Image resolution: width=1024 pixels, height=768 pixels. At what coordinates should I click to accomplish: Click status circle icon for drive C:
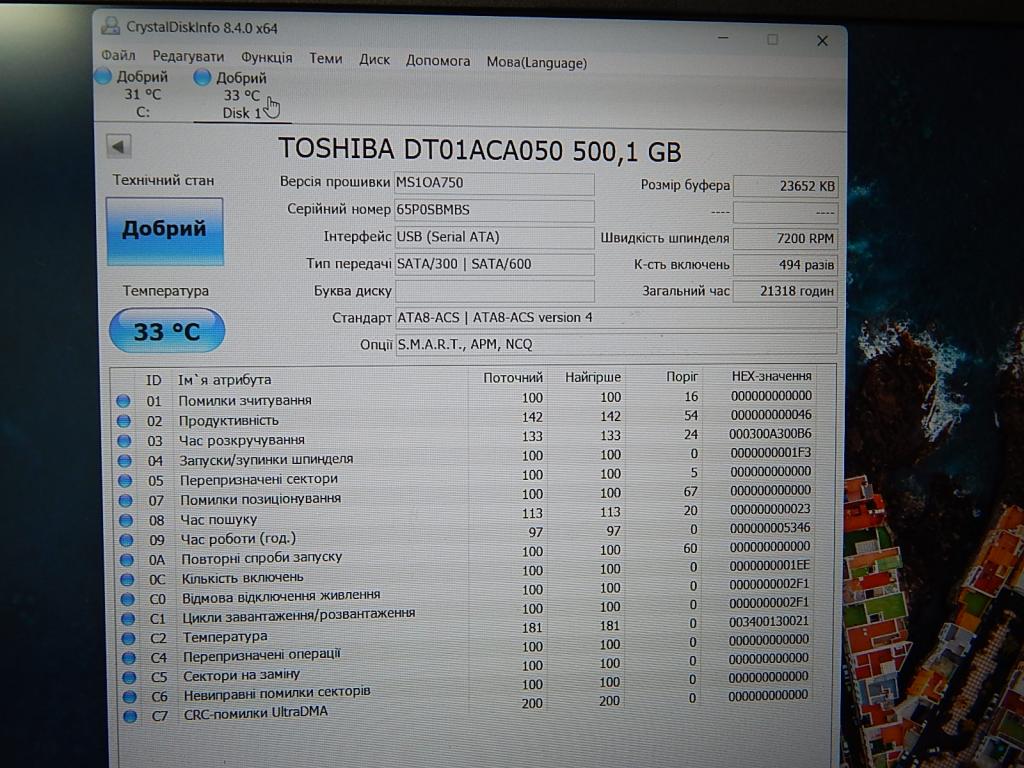click(103, 77)
